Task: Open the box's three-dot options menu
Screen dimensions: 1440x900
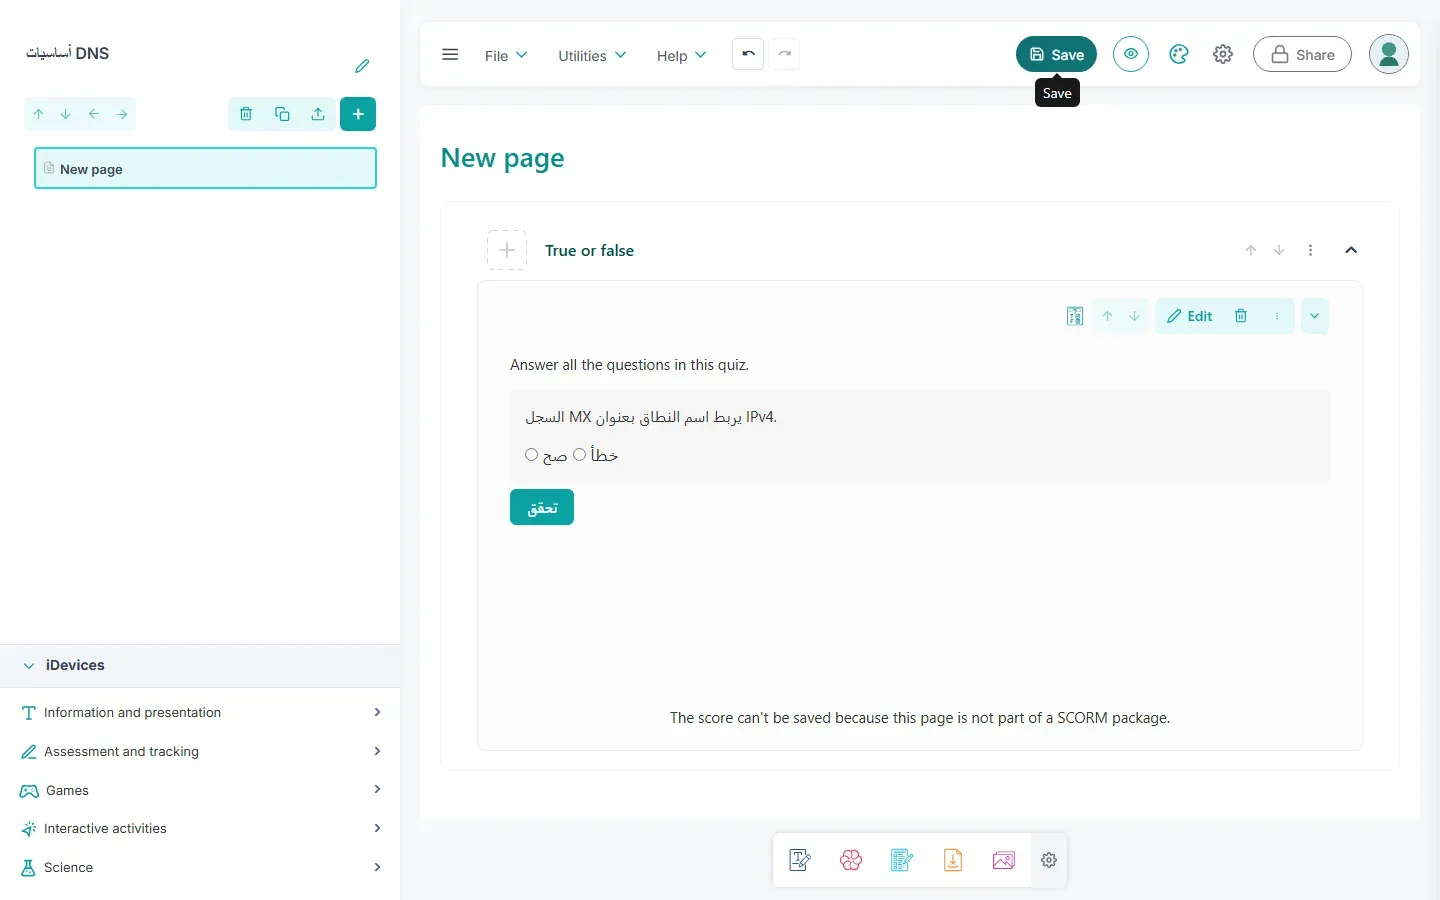Action: click(x=1310, y=250)
